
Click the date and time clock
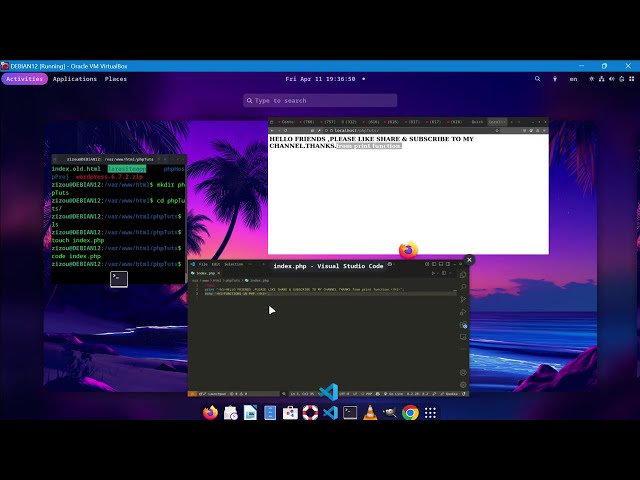click(x=320, y=79)
